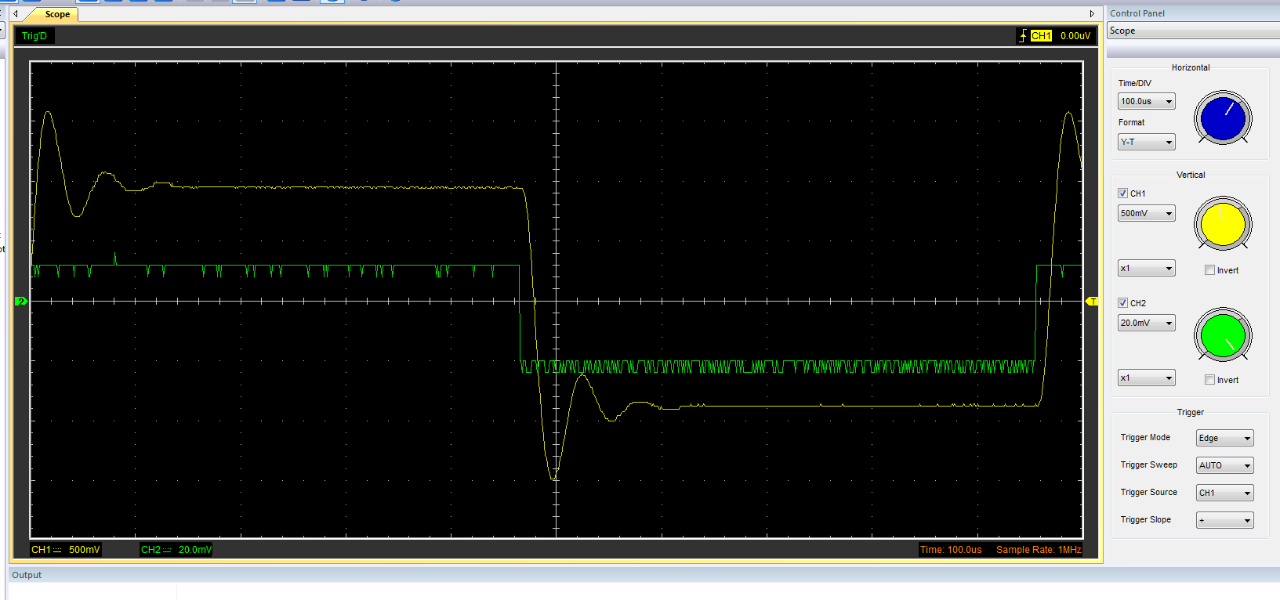Click the yellow T trigger level marker

click(1091, 301)
